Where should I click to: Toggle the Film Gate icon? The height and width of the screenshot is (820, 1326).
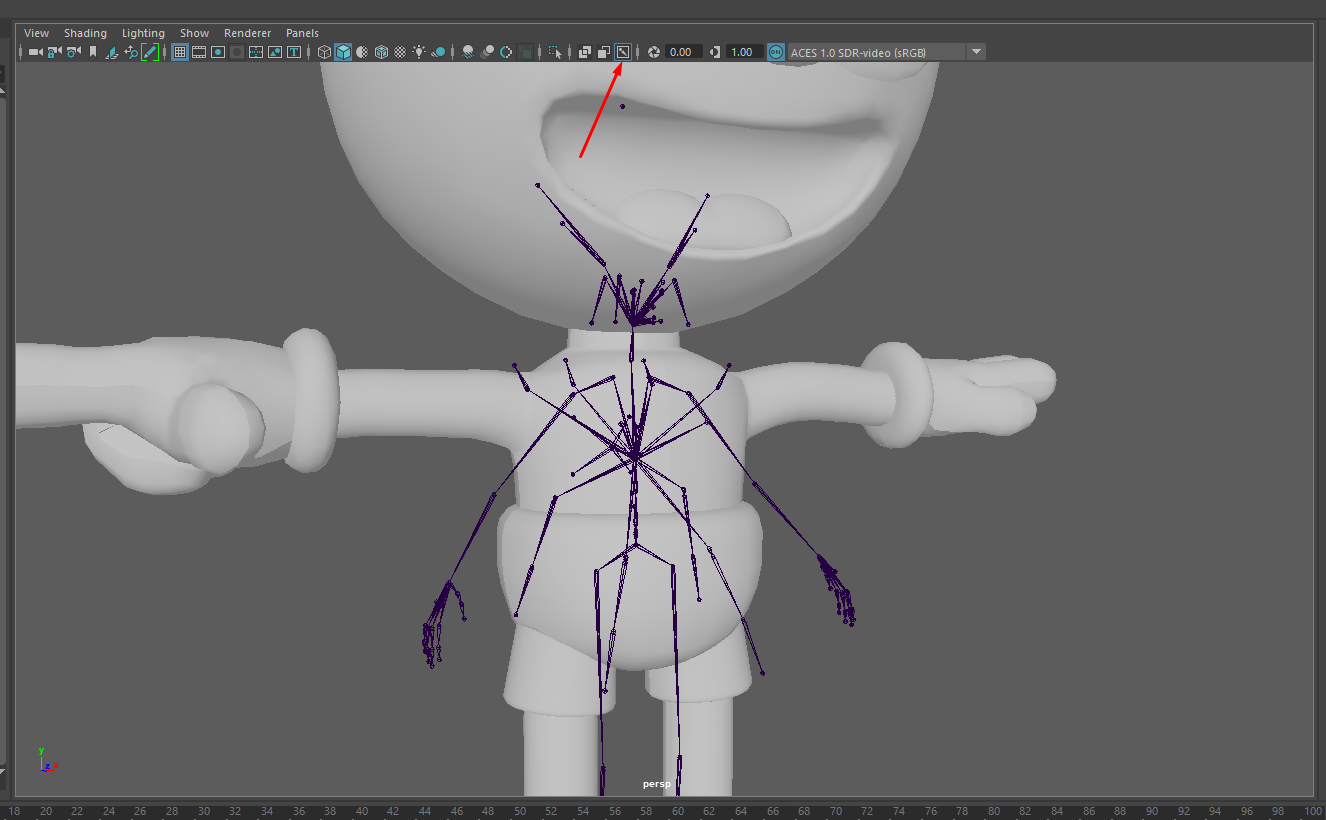click(199, 52)
